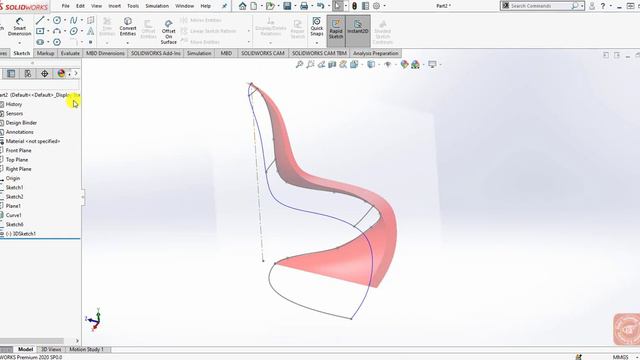Switch to the MBD Dimensions tab
This screenshot has height=360, width=640.
tap(106, 53)
